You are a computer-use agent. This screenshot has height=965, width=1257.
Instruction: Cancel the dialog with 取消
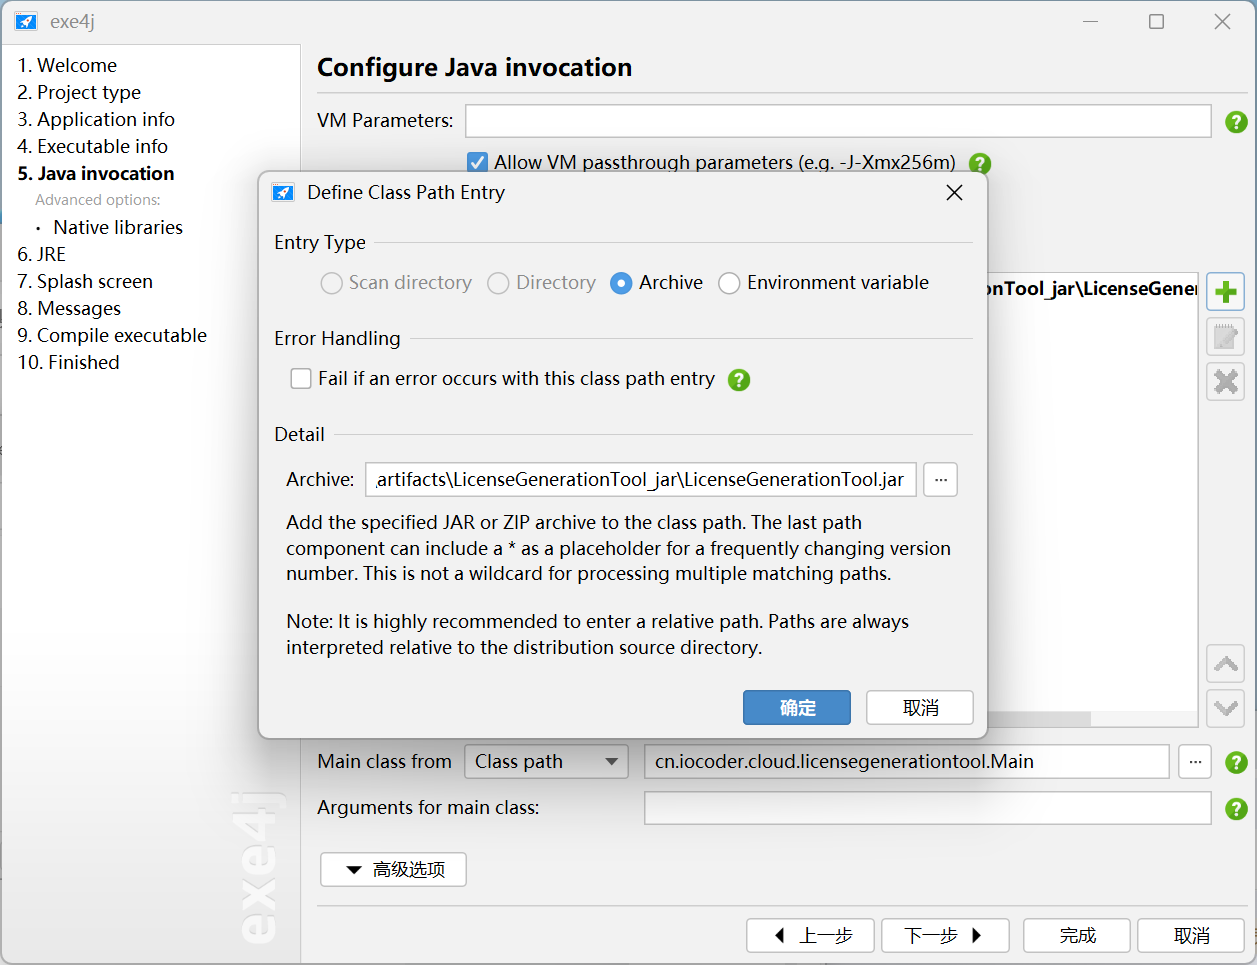(x=919, y=707)
